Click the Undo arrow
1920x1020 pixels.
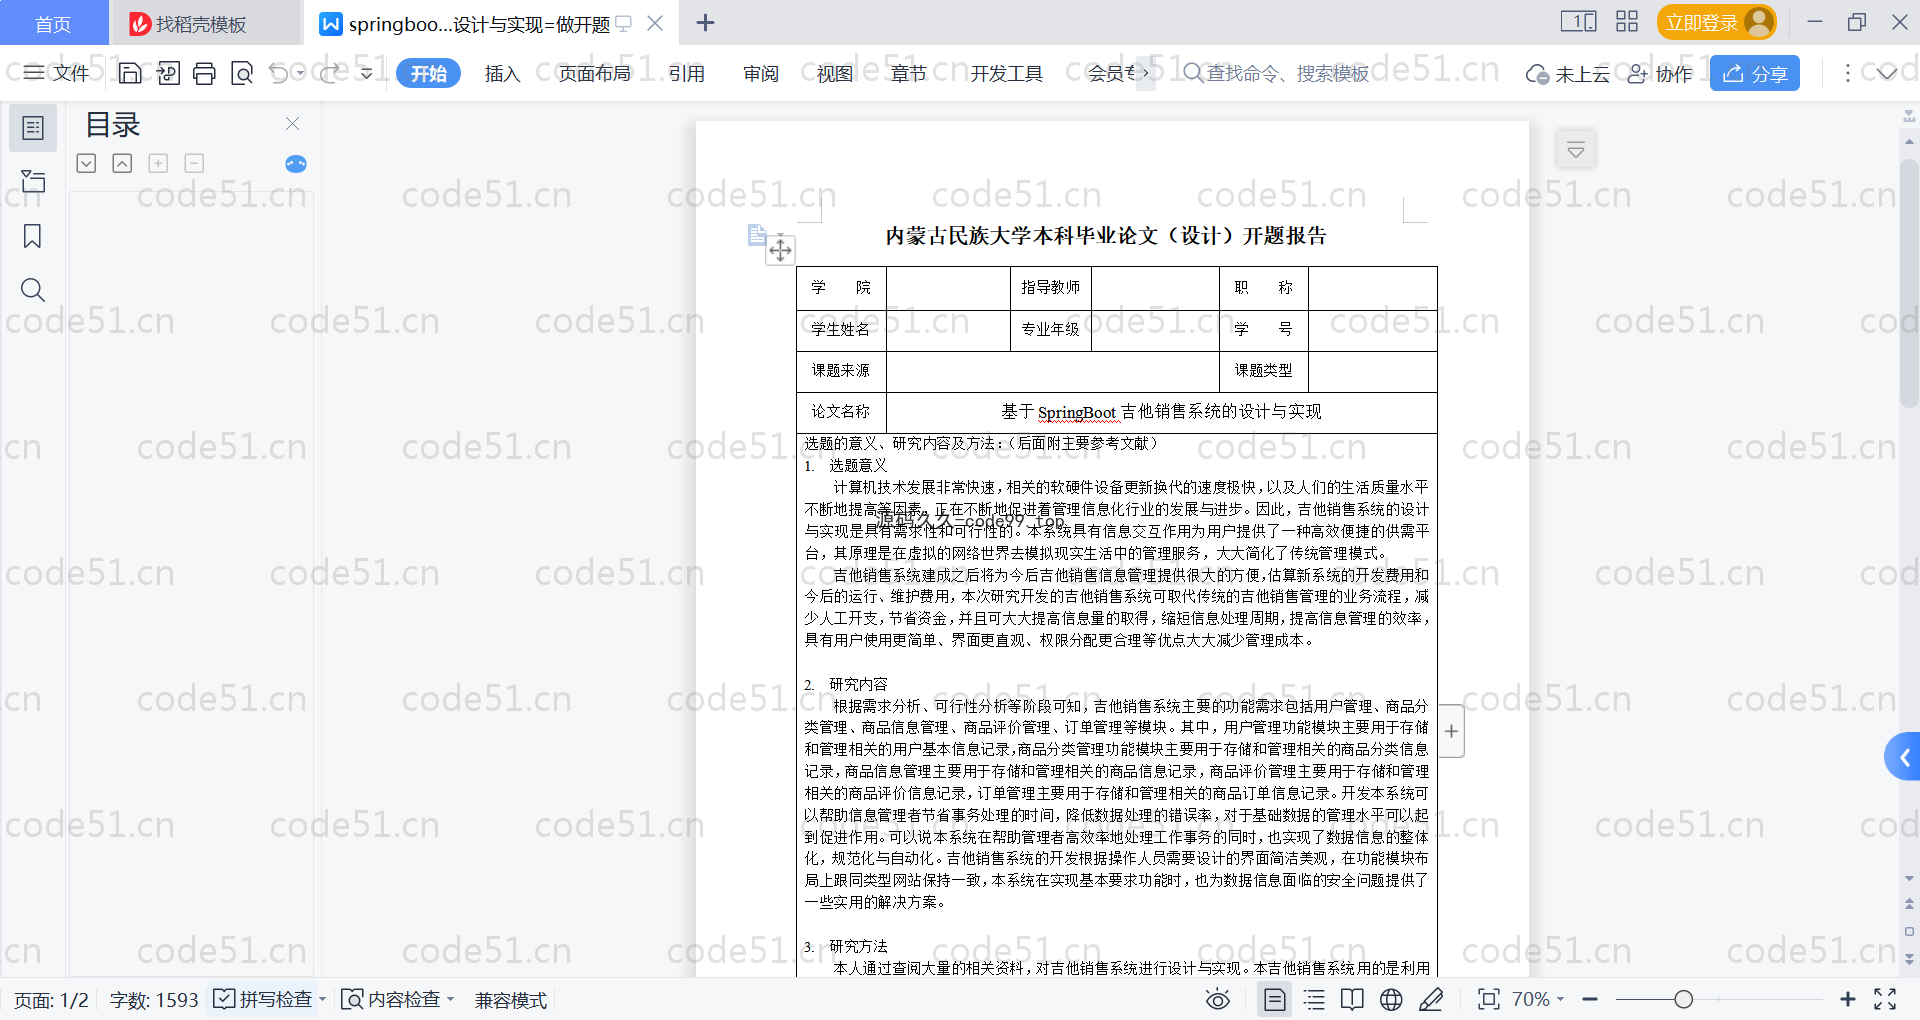[279, 73]
